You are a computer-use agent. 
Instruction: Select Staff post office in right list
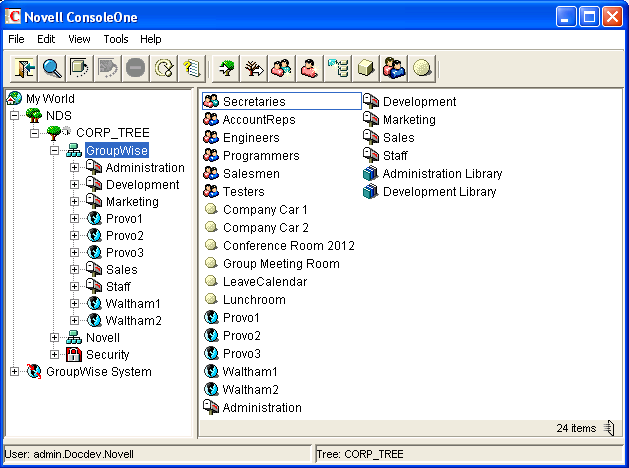point(395,156)
